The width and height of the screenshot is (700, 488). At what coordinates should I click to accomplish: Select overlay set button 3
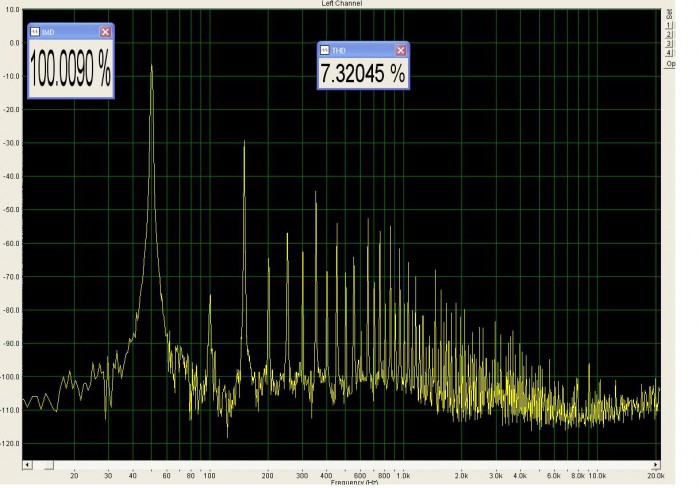click(669, 44)
